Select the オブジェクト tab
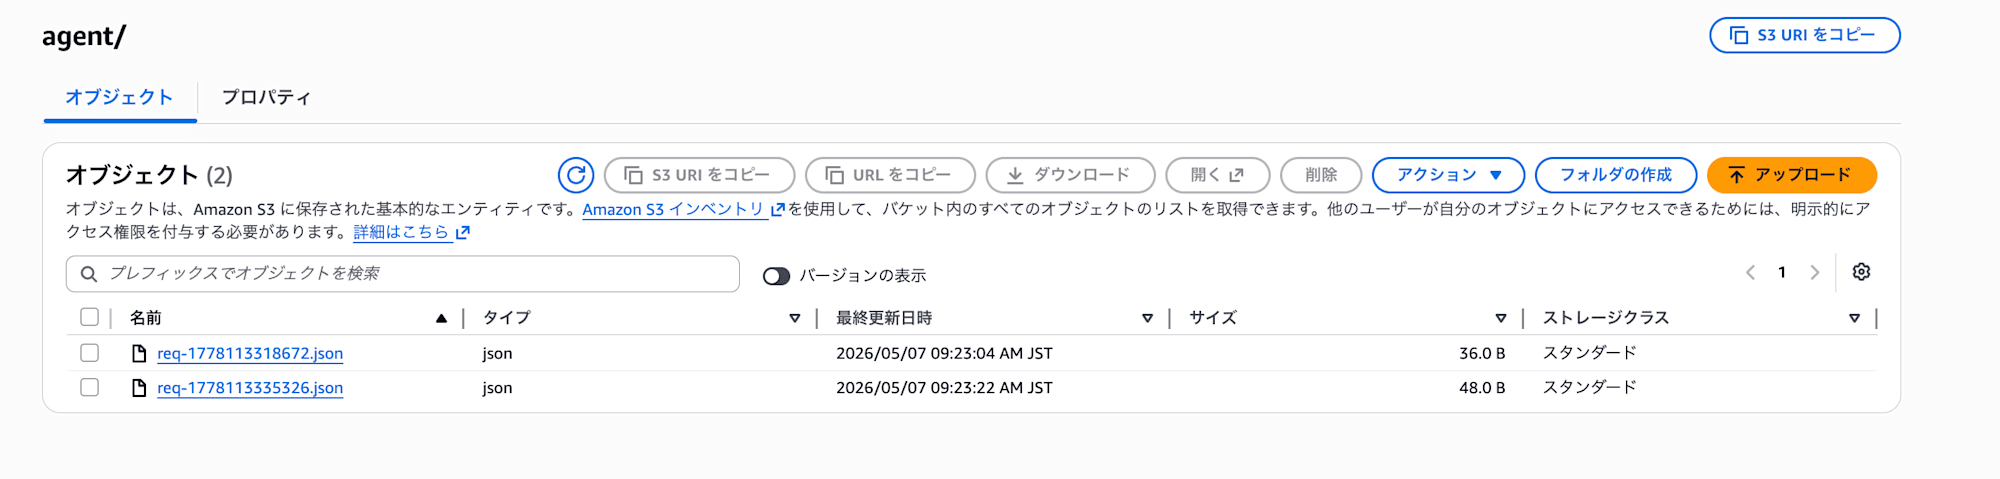 (119, 97)
